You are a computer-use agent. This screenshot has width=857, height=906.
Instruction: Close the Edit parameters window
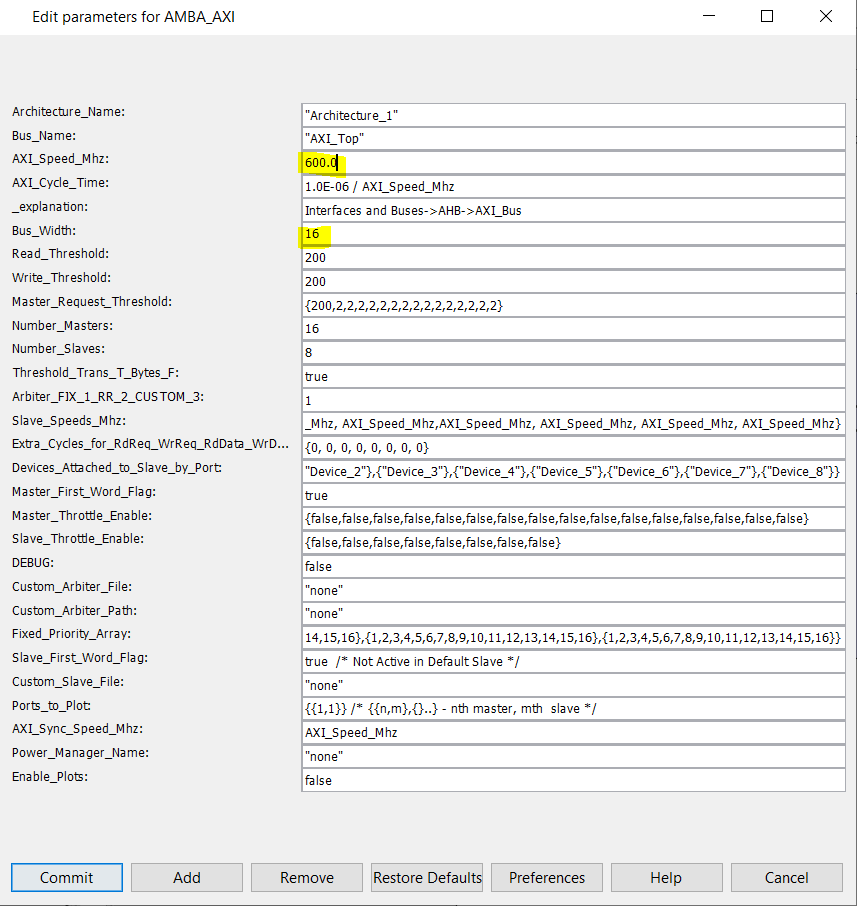(x=826, y=16)
